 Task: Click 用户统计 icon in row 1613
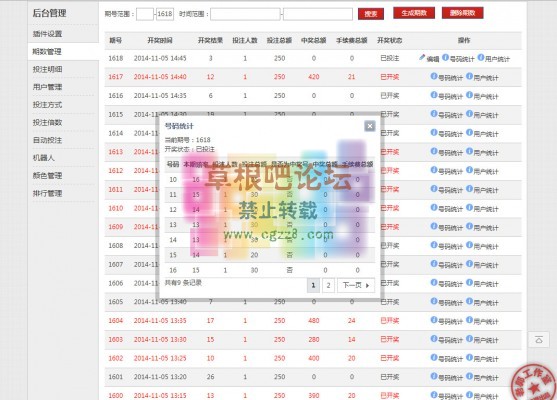(469, 151)
